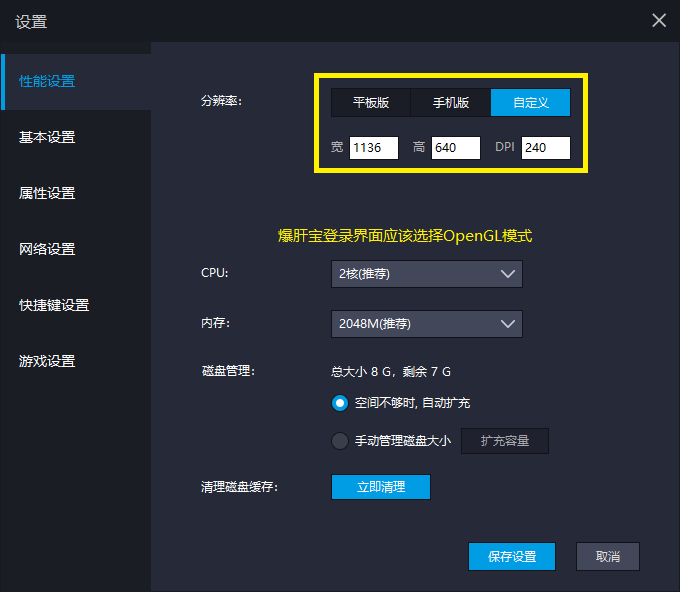Select the 快捷键设置 sidebar item
Viewport: 680px width, 592px height.
coord(54,305)
